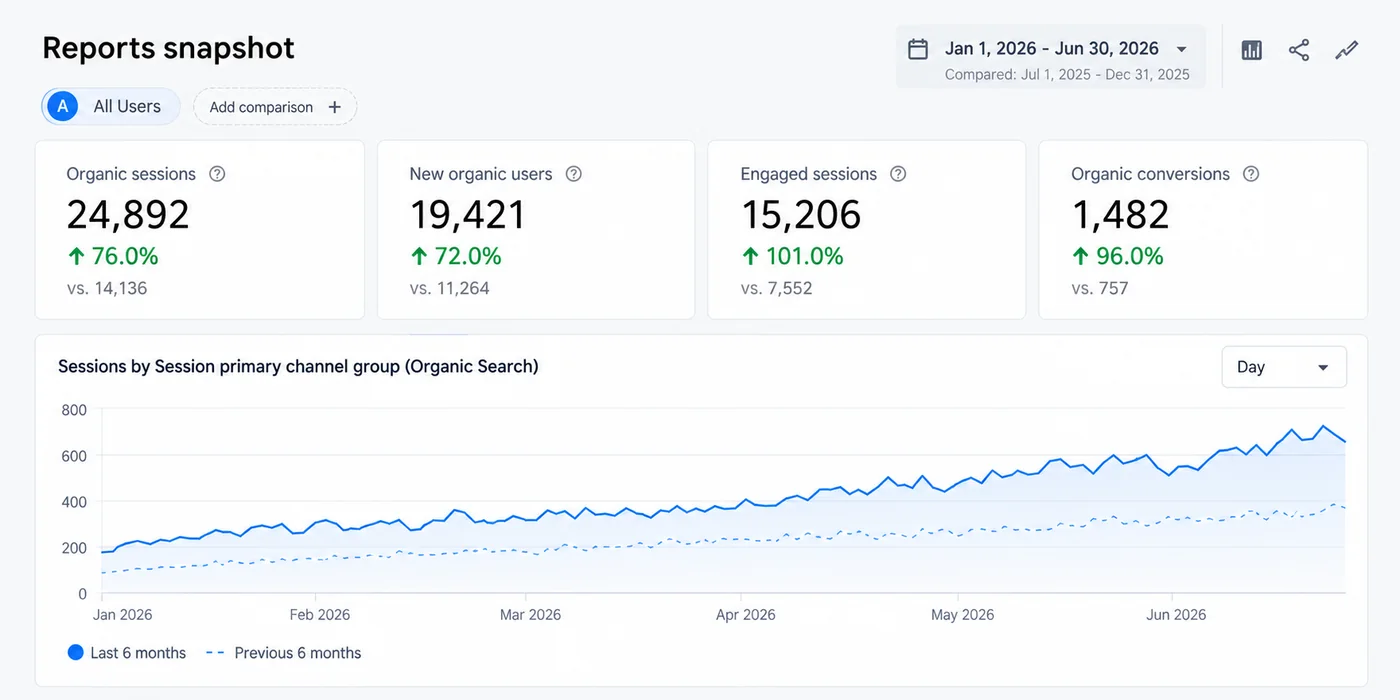Click the Jun 2026 axis label
Viewport: 1400px width, 700px height.
pos(1176,615)
